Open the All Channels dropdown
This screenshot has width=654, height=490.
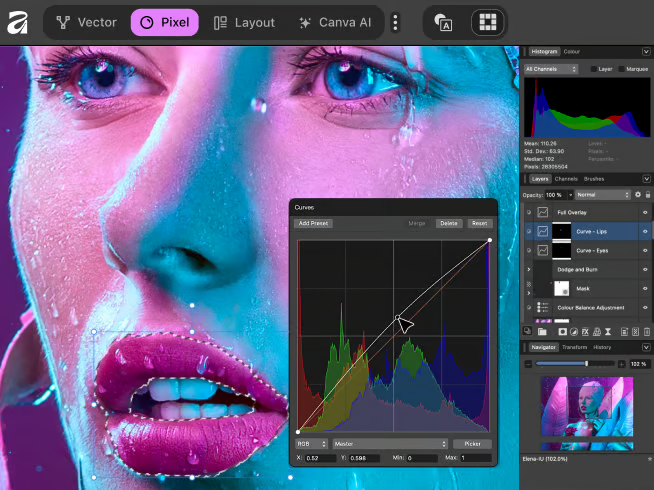click(x=551, y=69)
